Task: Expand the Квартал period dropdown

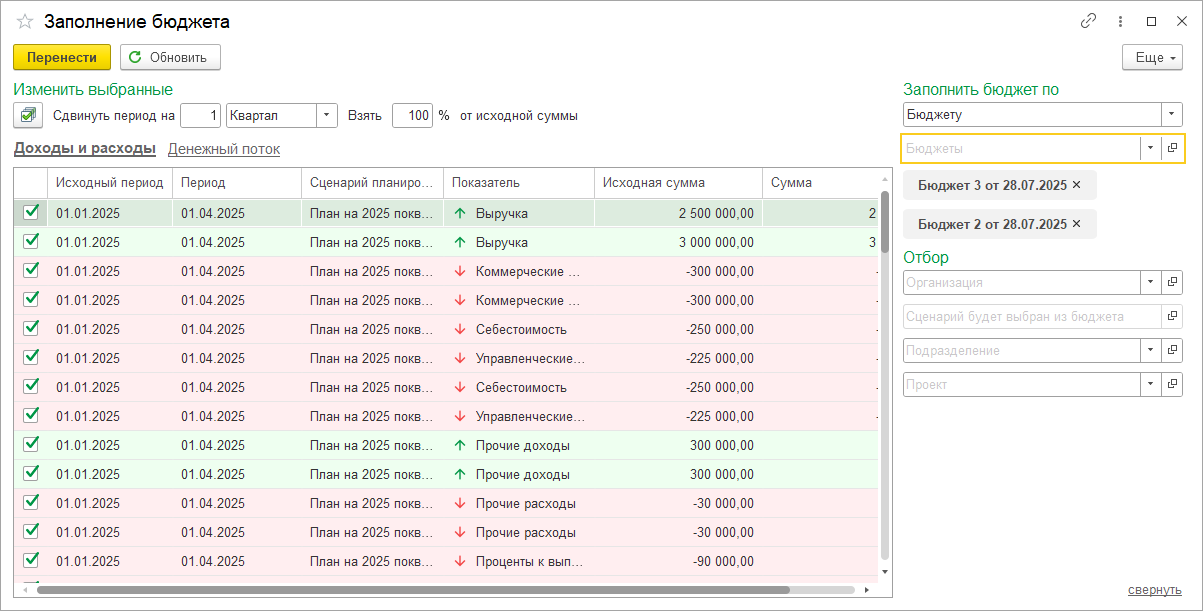Action: point(327,115)
